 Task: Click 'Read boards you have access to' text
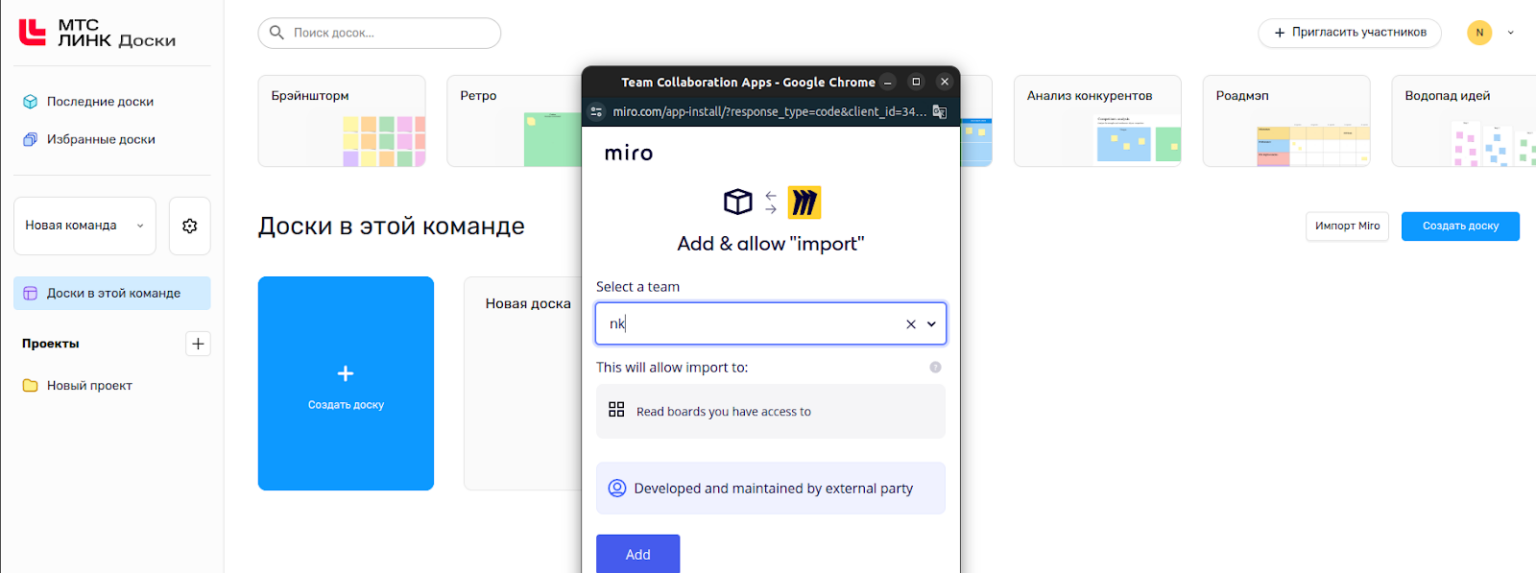tap(724, 411)
